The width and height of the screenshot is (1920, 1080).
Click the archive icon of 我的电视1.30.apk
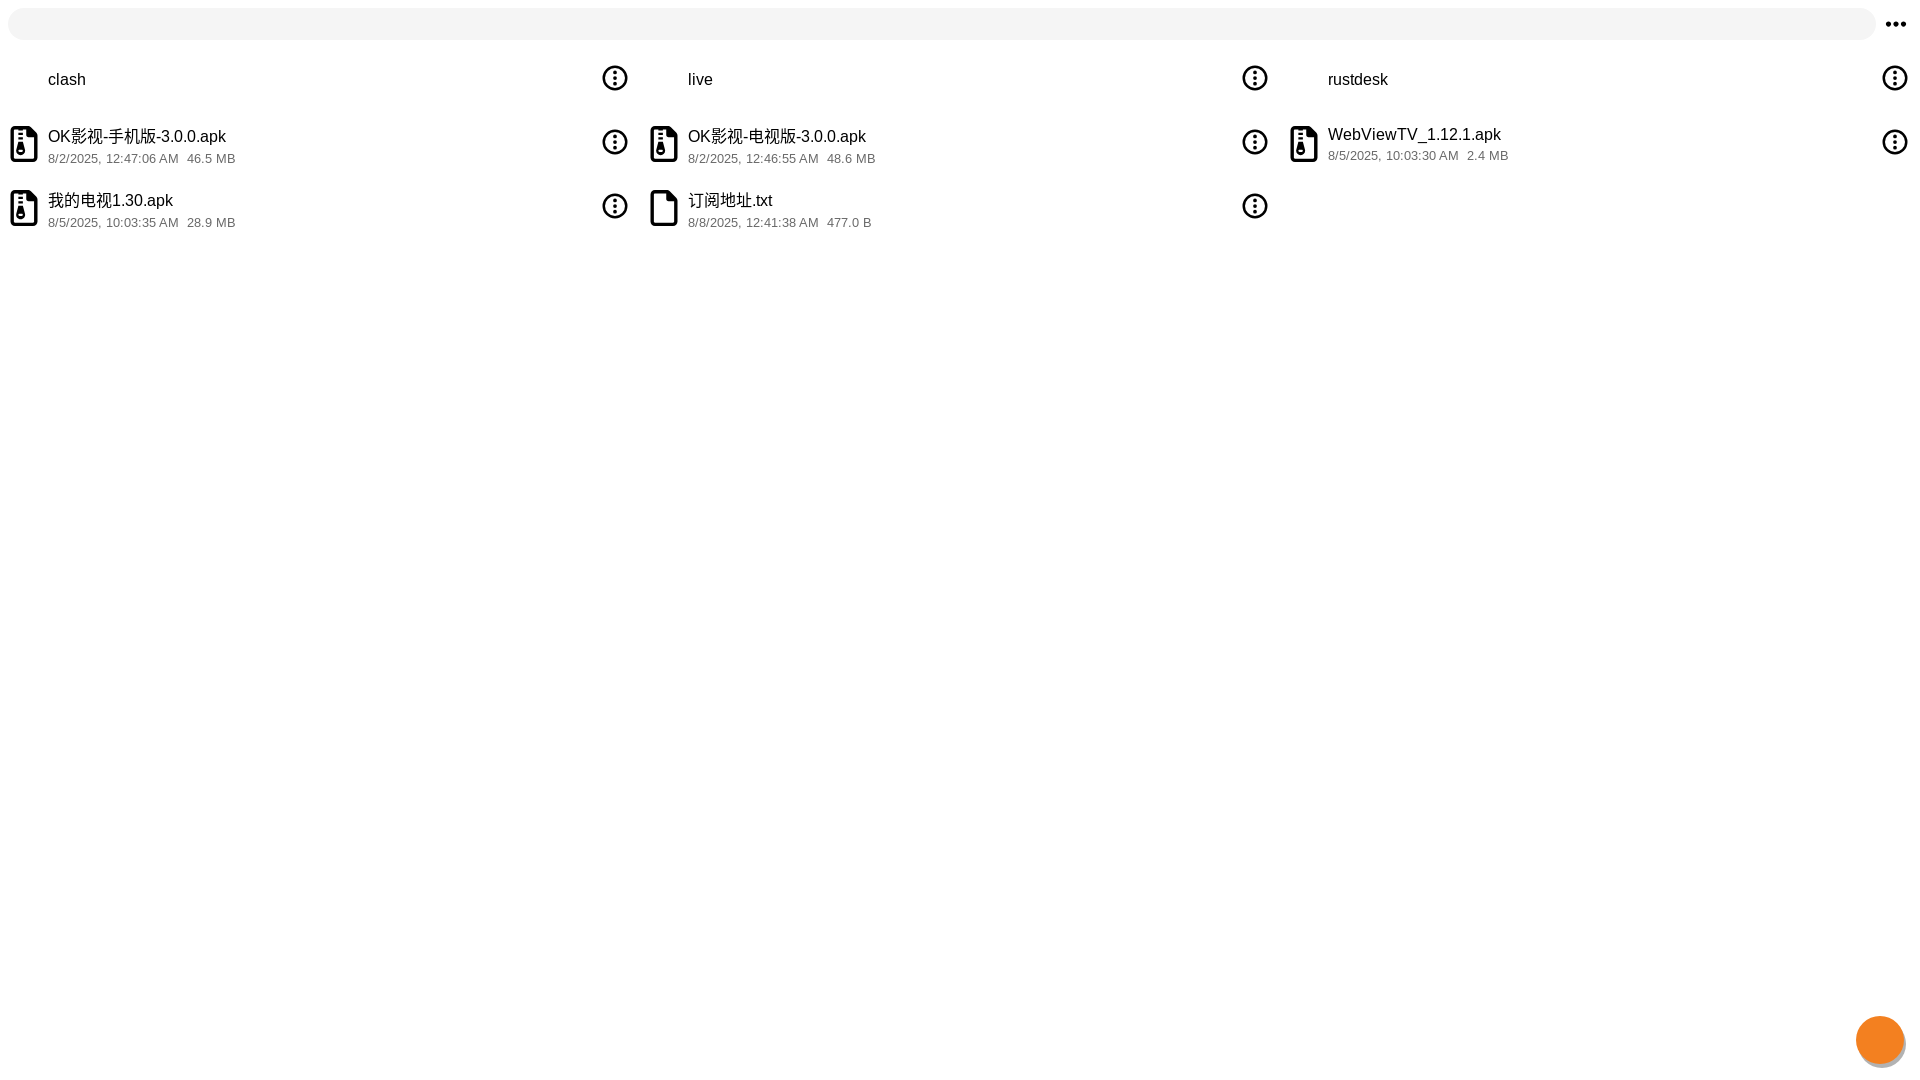[x=24, y=208]
